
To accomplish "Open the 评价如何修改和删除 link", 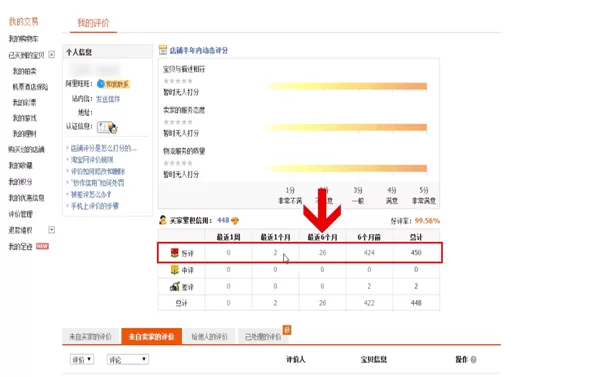I will point(98,171).
